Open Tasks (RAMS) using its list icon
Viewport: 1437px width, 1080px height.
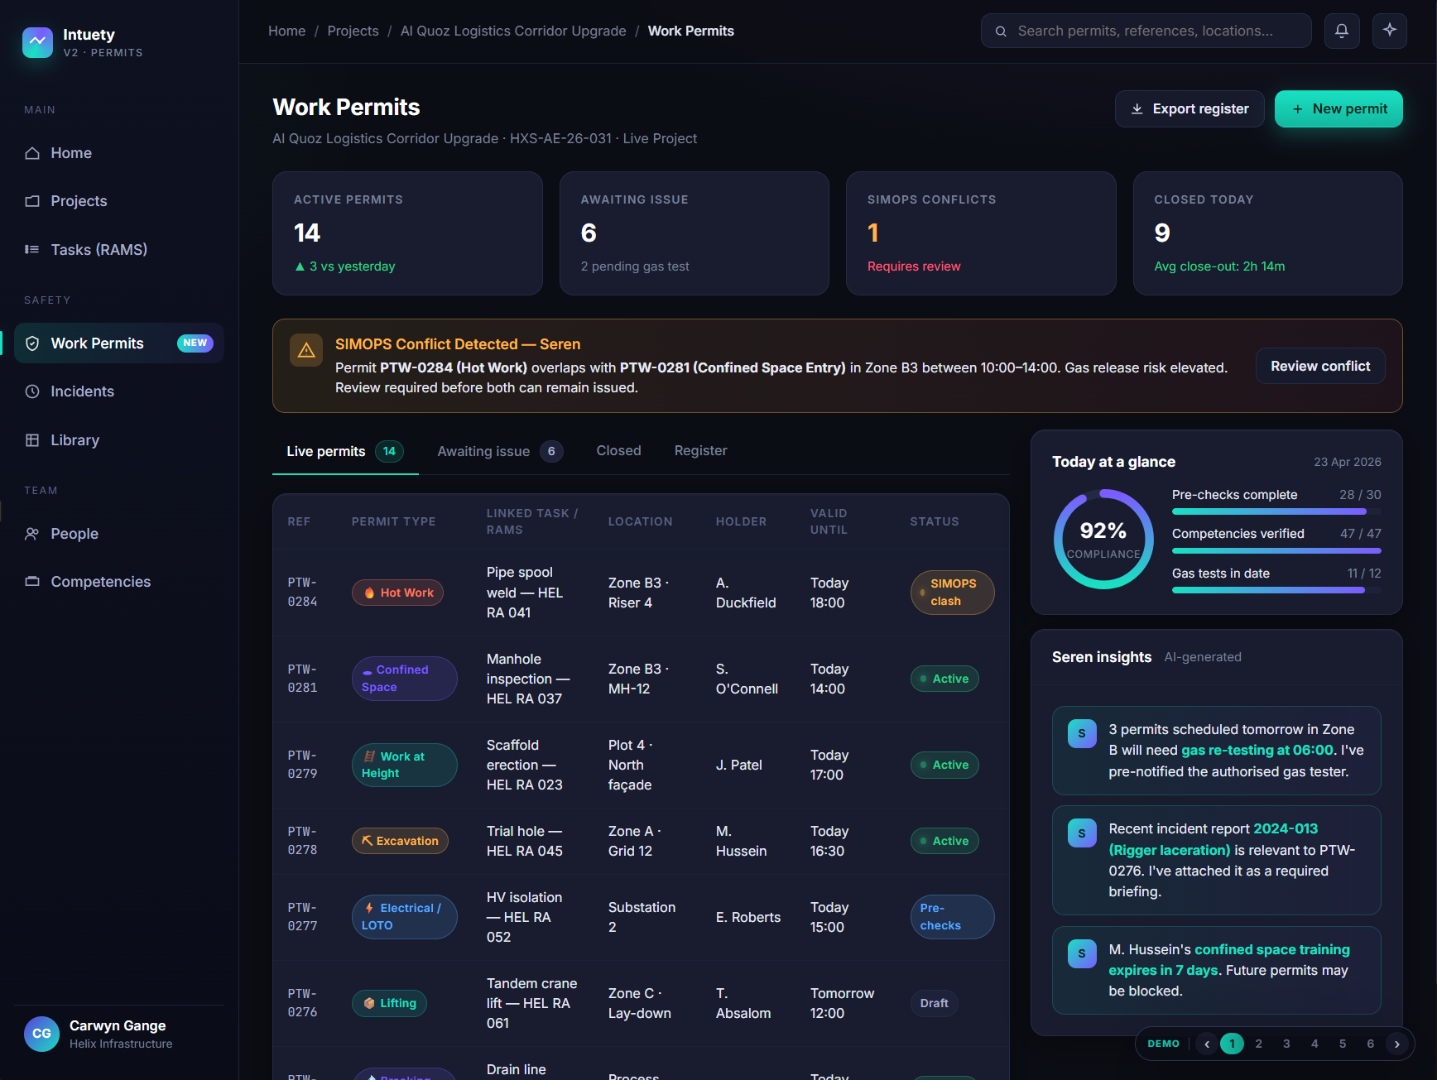[31, 249]
